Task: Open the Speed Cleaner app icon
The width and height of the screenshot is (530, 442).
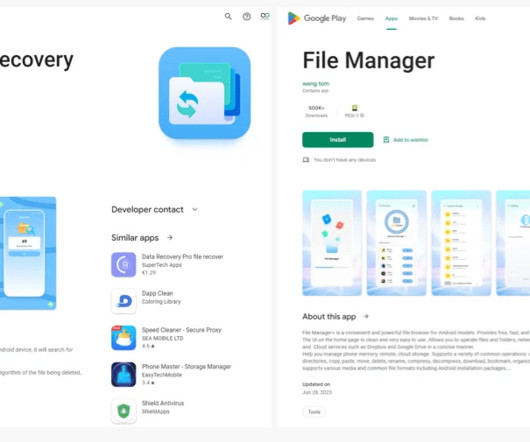Action: tap(124, 338)
